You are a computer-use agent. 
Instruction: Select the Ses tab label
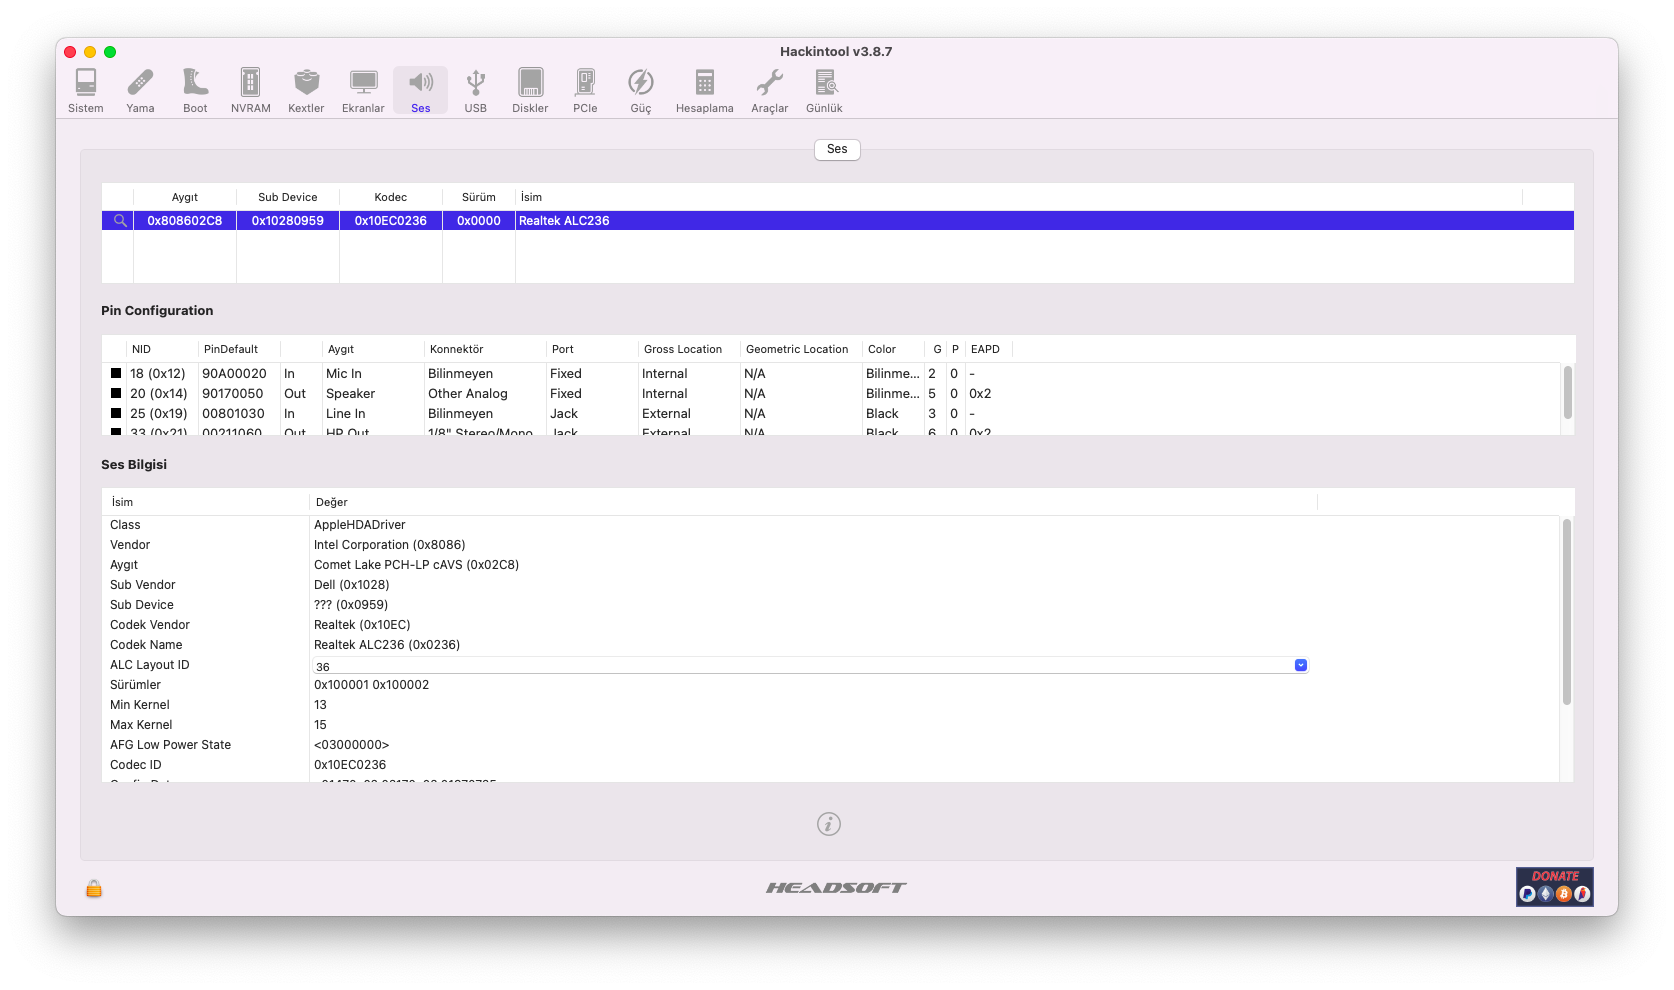(x=837, y=149)
